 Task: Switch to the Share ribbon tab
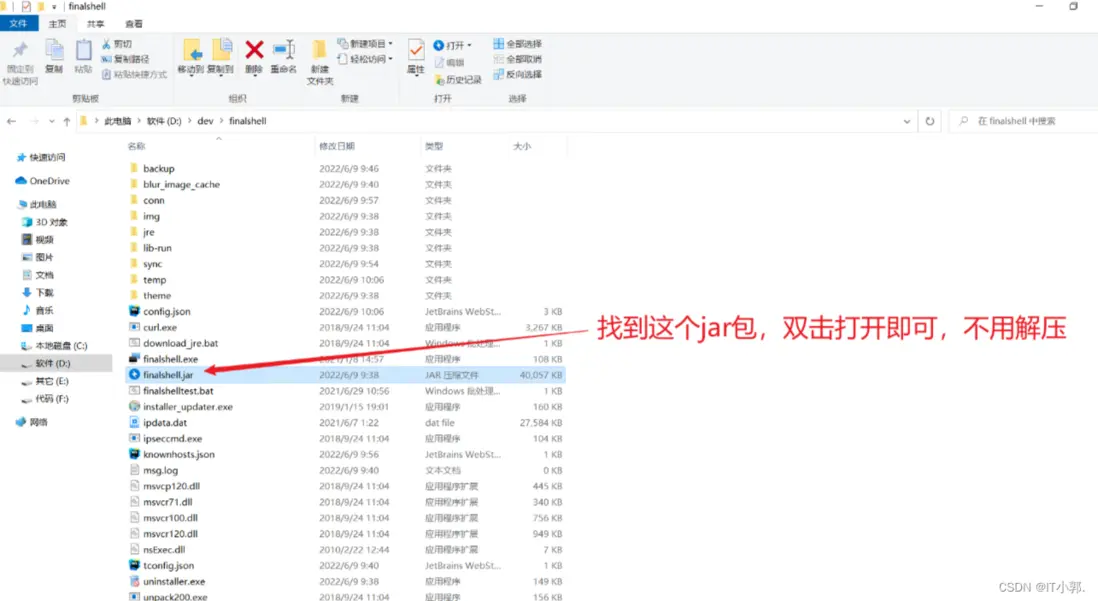[95, 24]
